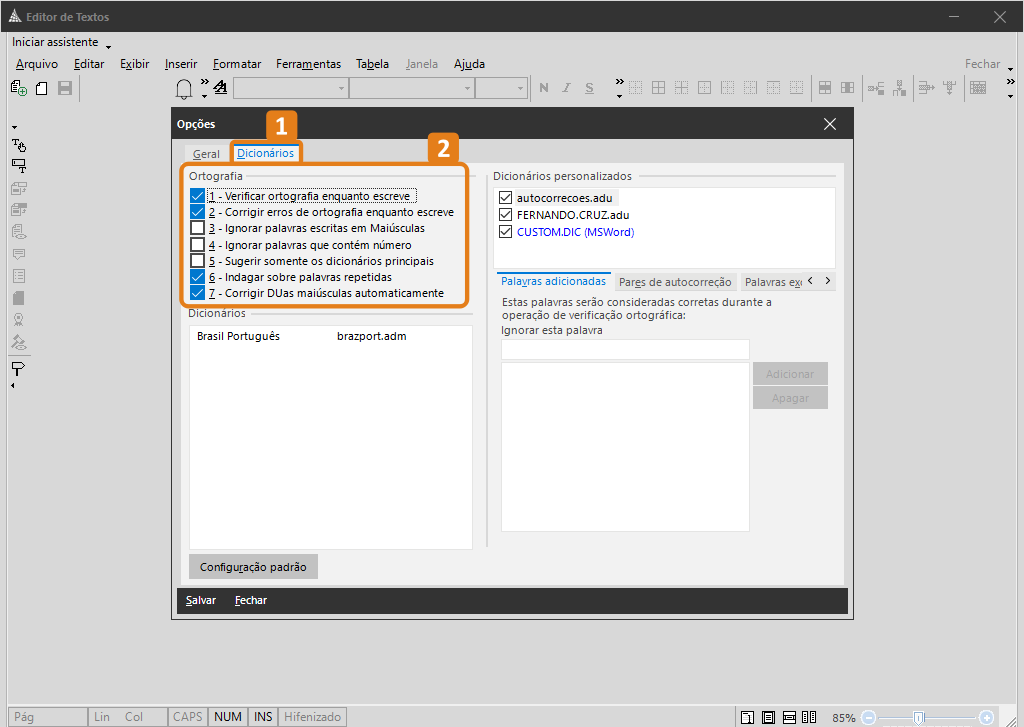Switch to the Pares de autocorreção tab

(675, 282)
